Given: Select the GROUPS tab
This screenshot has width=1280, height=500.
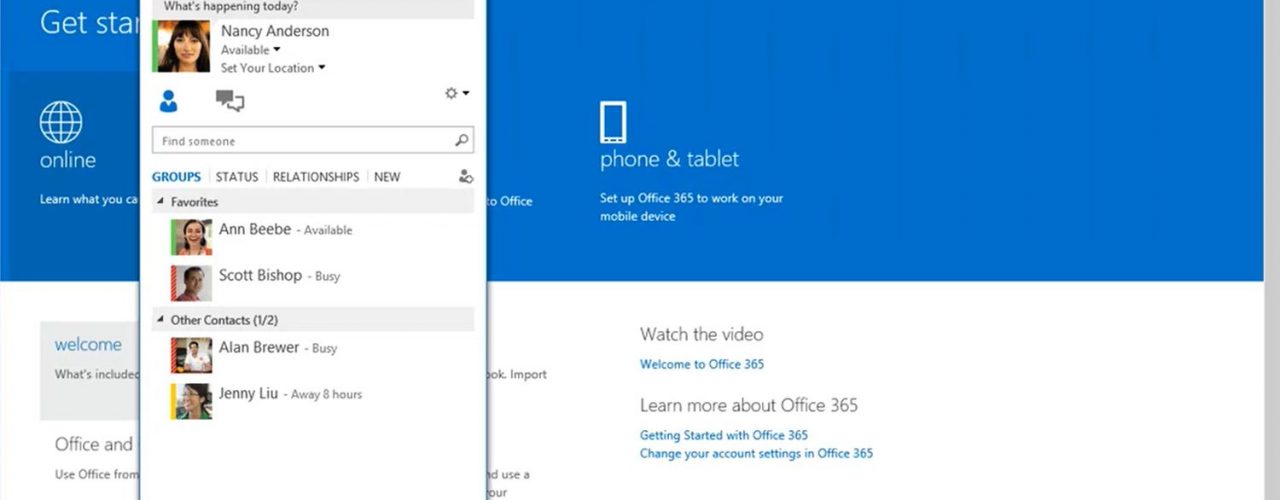Looking at the screenshot, I should click(x=176, y=177).
